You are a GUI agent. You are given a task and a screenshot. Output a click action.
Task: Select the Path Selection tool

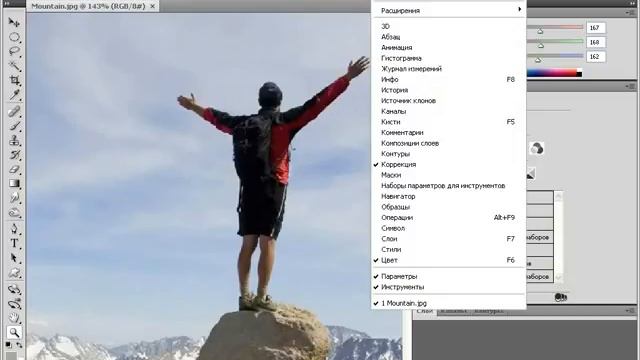[14, 258]
